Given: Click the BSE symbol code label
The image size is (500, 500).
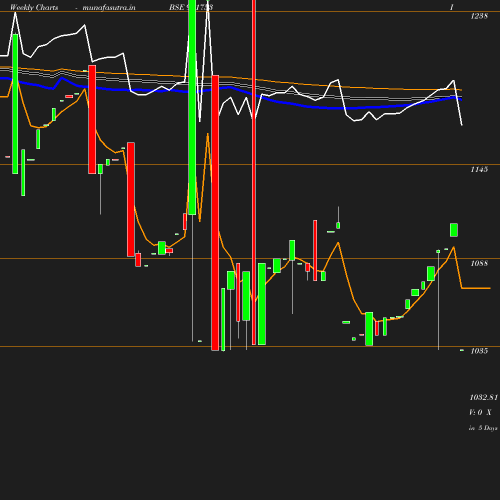Looking at the screenshot, I should (x=191, y=7).
